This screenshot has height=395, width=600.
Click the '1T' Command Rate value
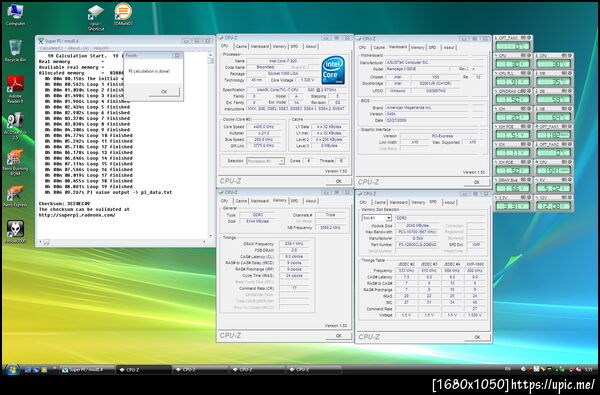coord(294,288)
